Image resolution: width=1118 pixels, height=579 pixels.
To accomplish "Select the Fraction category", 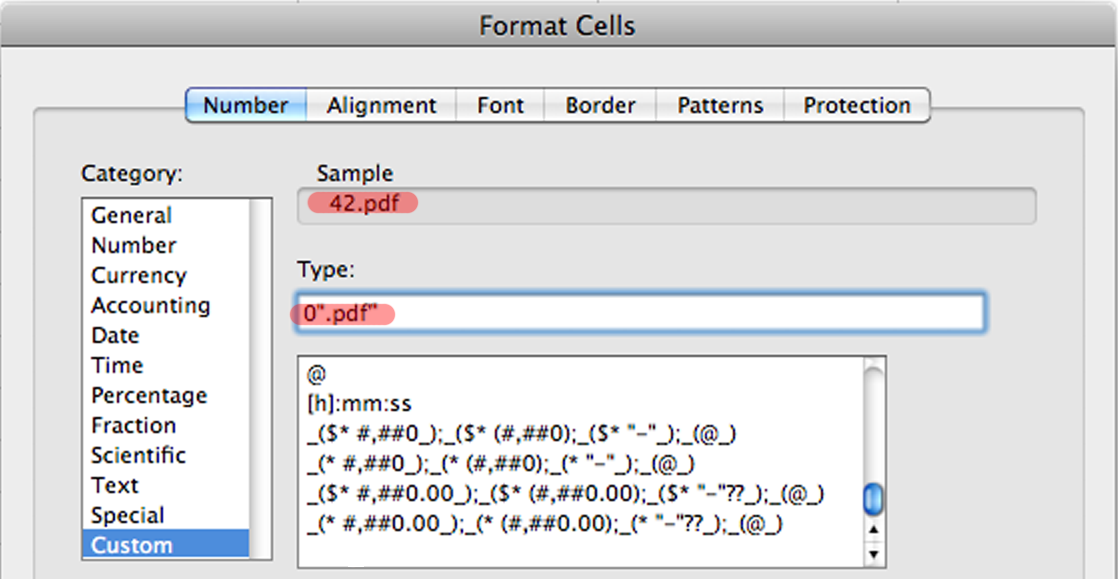I will tap(134, 425).
